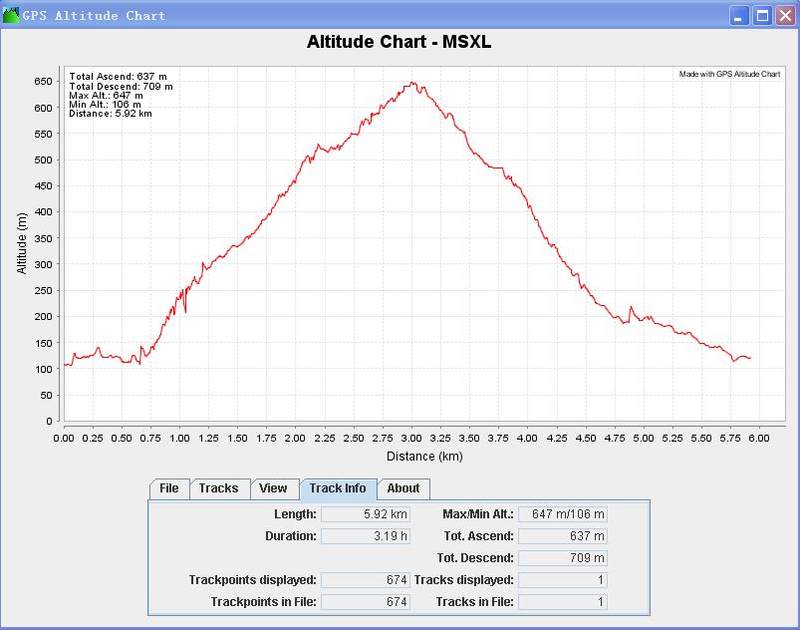Click the 'Made with GPS Altitude Chart' label
This screenshot has width=800, height=630.
coord(730,74)
